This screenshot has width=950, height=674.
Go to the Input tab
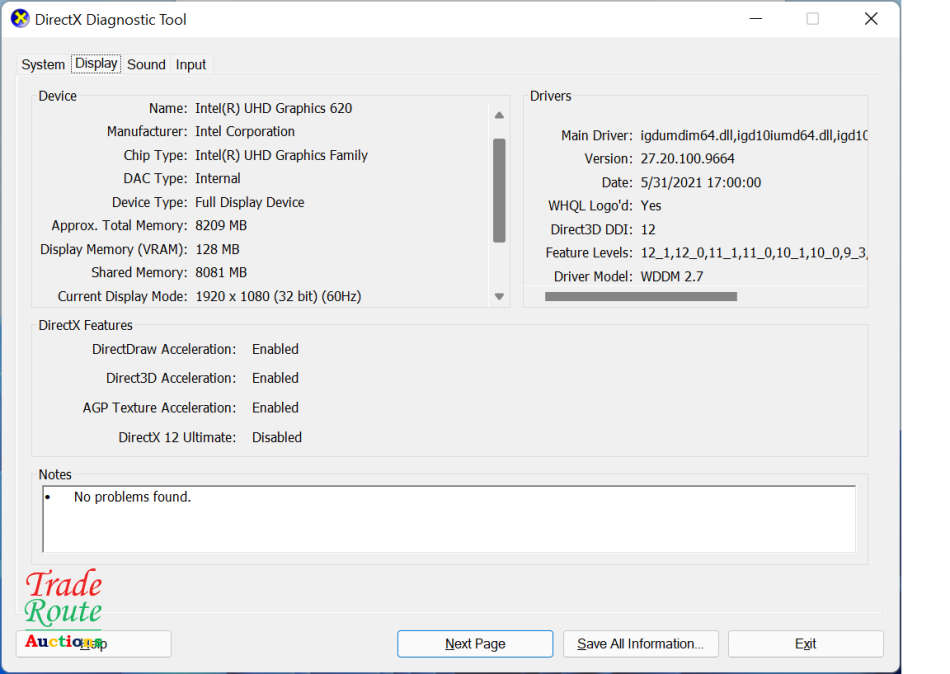tap(191, 64)
